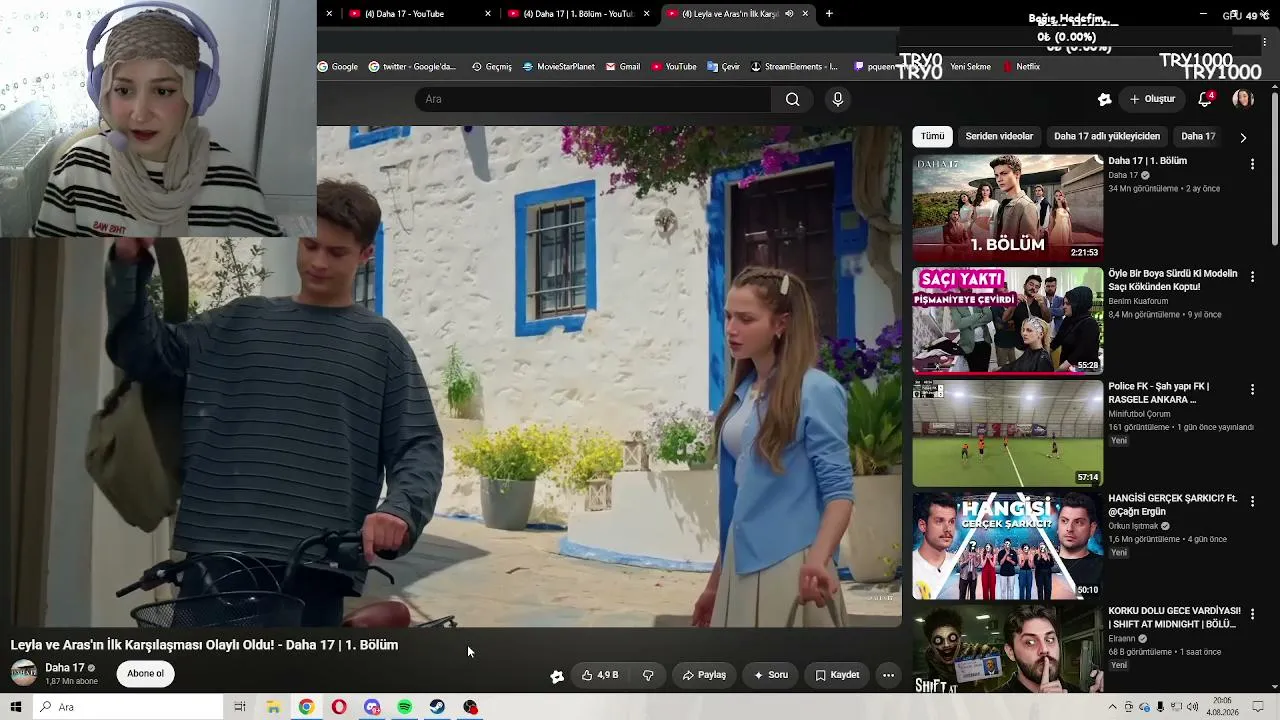
Task: Open a new browser tab with plus
Action: (x=829, y=14)
